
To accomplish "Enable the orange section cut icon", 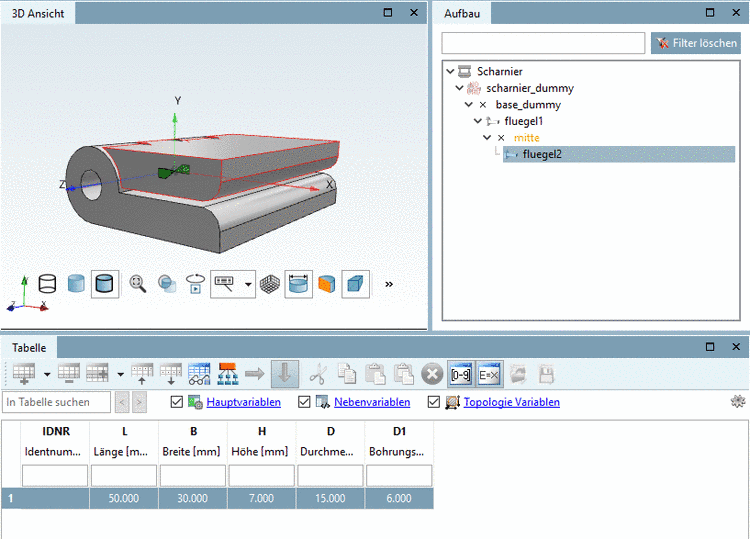I will pyautogui.click(x=327, y=284).
